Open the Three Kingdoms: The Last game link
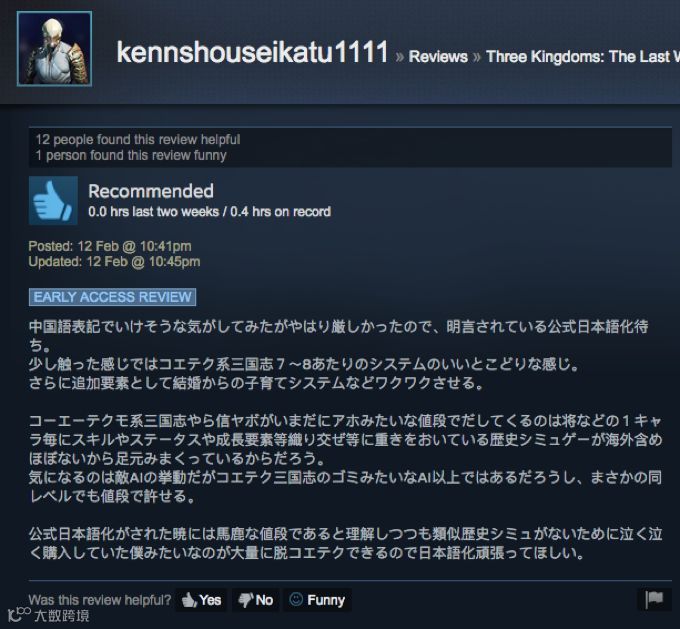Screen dimensions: 680x629 pyautogui.click(x=583, y=57)
